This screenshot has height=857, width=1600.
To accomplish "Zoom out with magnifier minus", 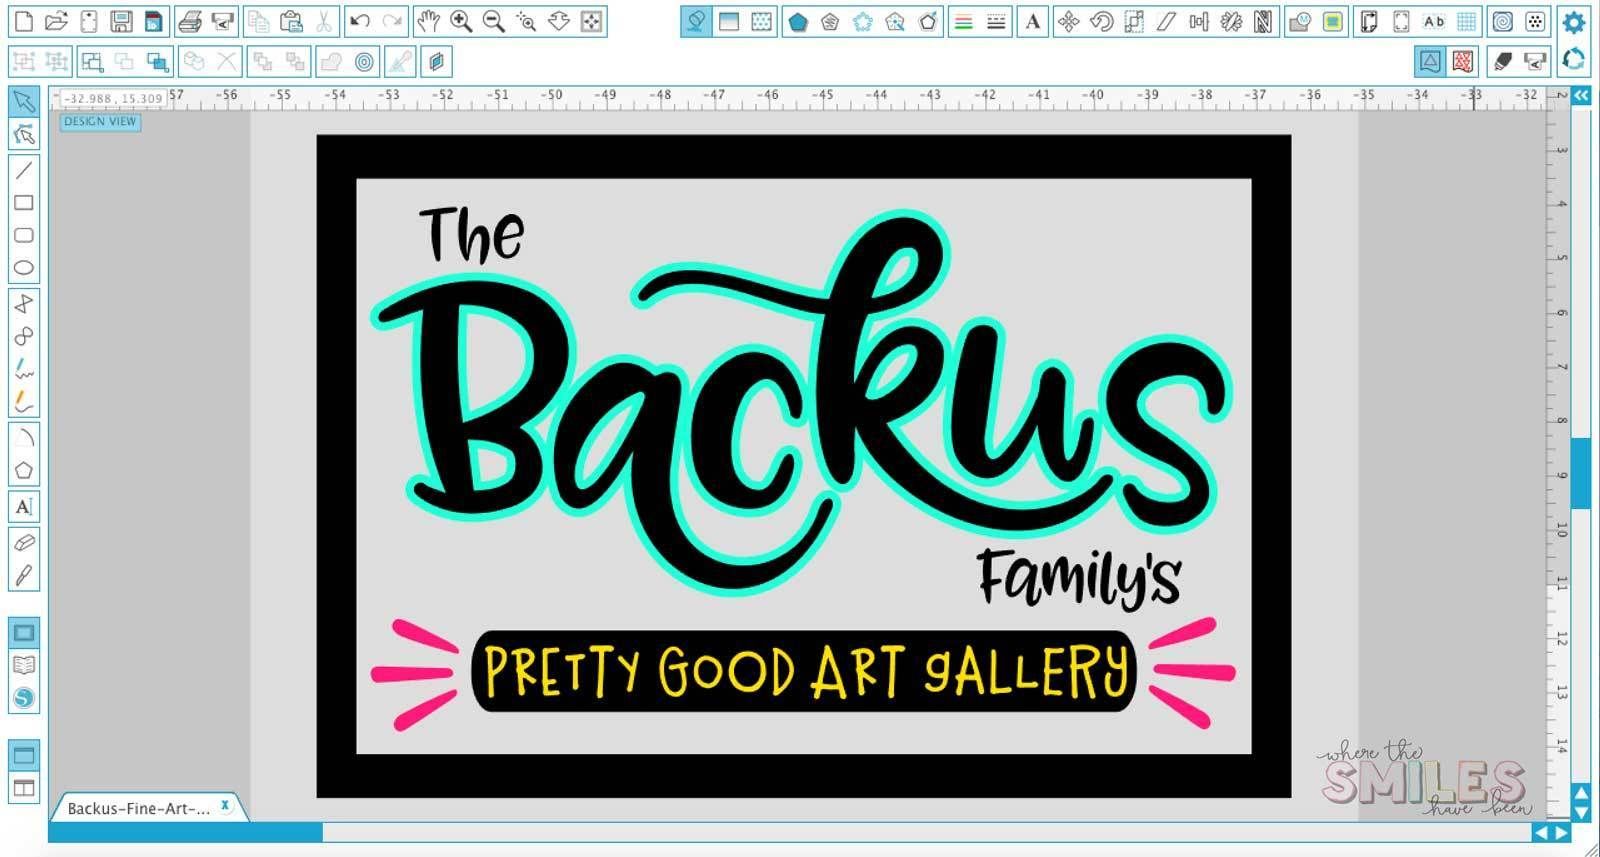I will (x=493, y=21).
